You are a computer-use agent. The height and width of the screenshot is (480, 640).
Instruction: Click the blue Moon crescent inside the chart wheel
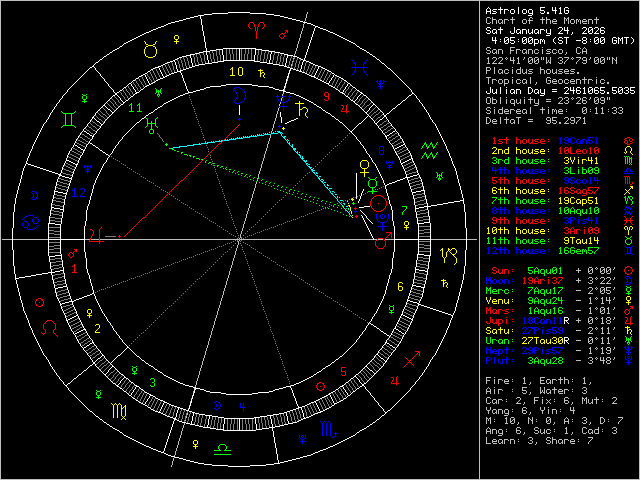[239, 96]
